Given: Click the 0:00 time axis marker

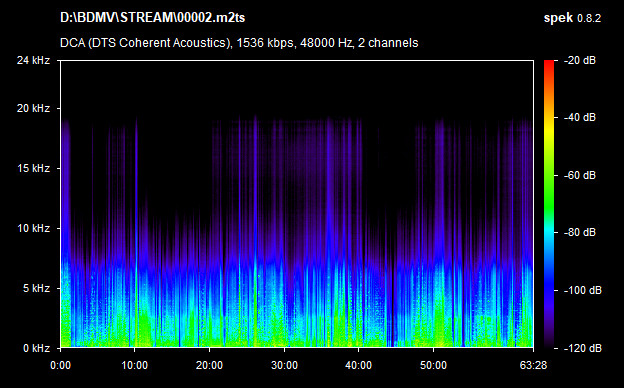Looking at the screenshot, I should pos(60,365).
